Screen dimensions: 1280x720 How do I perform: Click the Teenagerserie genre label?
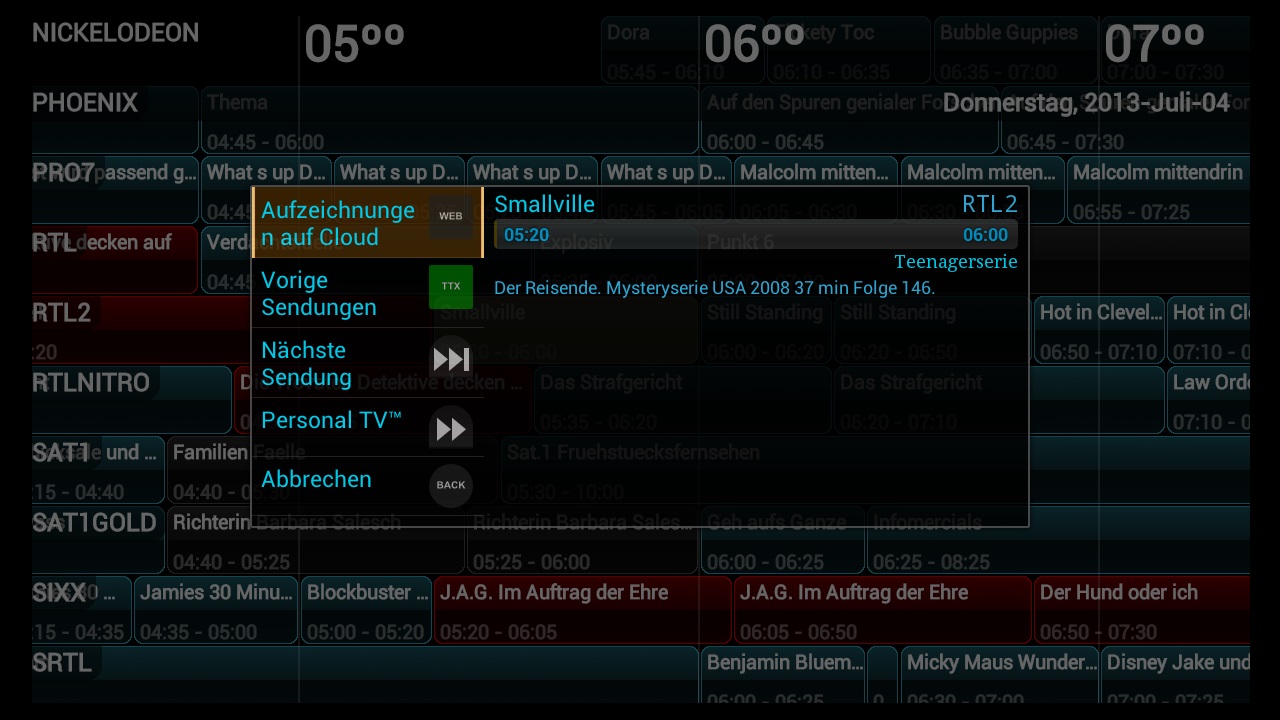click(956, 262)
